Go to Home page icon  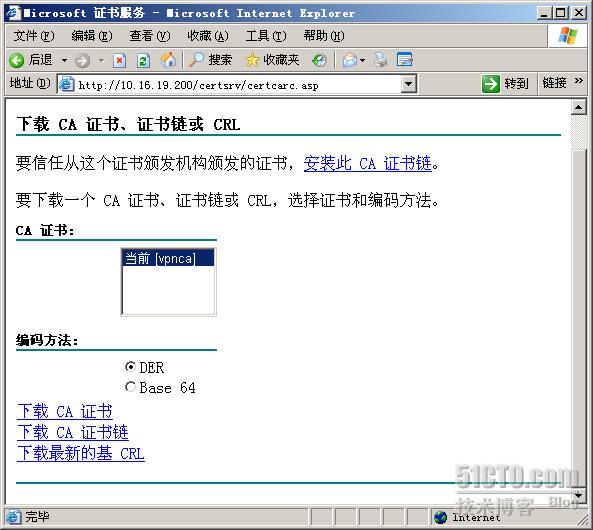tap(168, 60)
